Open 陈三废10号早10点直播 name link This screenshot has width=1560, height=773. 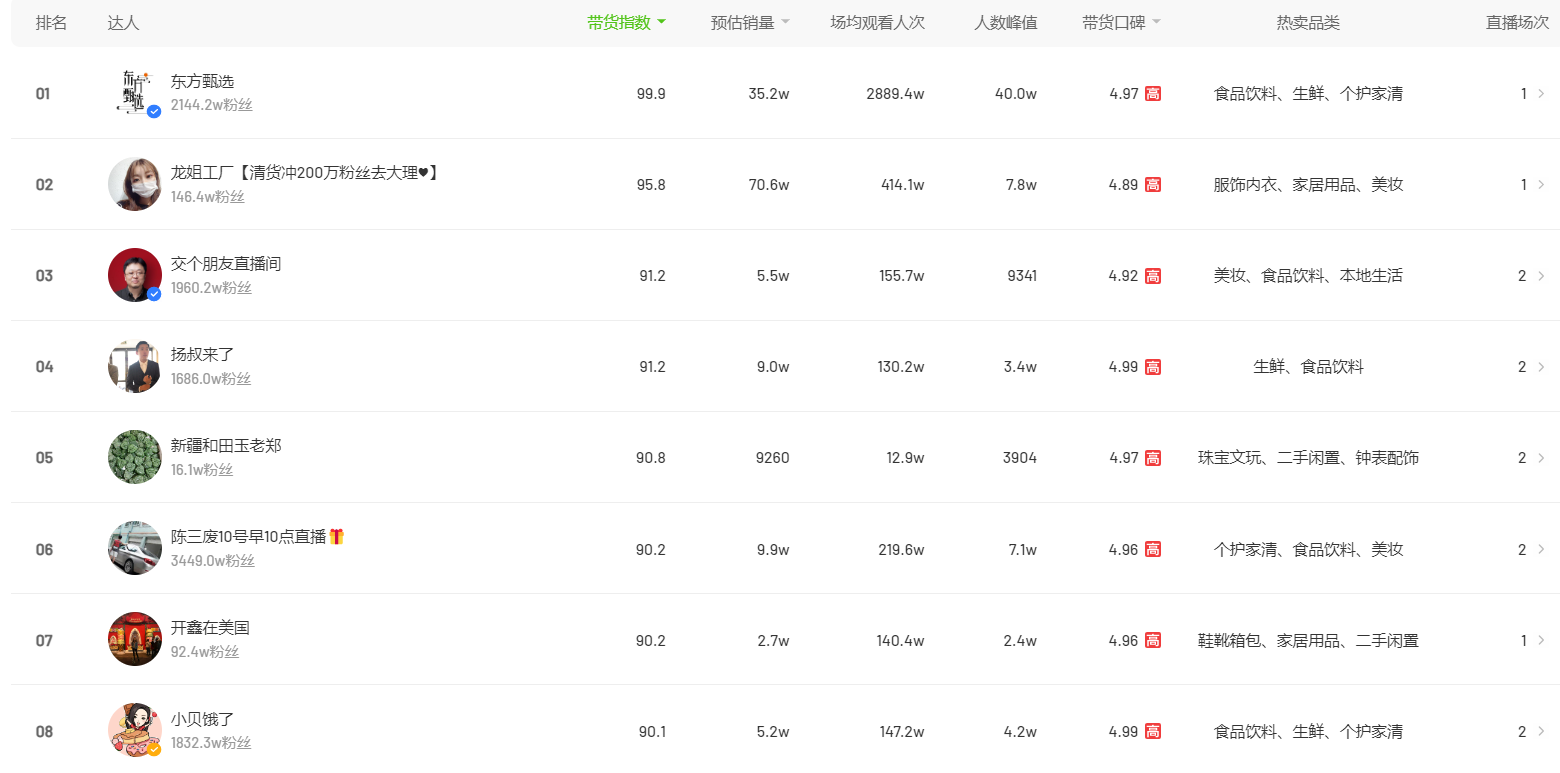coord(248,537)
